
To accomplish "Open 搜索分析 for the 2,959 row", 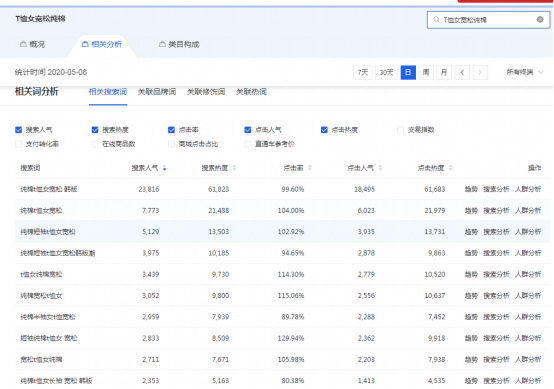I will pyautogui.click(x=496, y=317).
